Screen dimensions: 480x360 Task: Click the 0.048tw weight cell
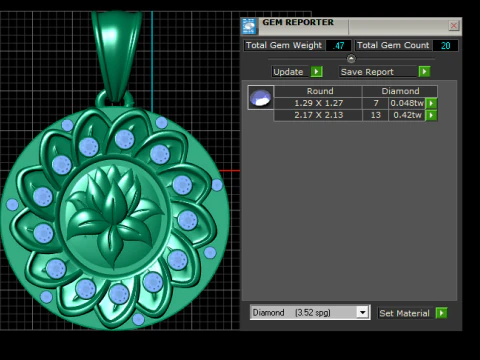point(407,103)
